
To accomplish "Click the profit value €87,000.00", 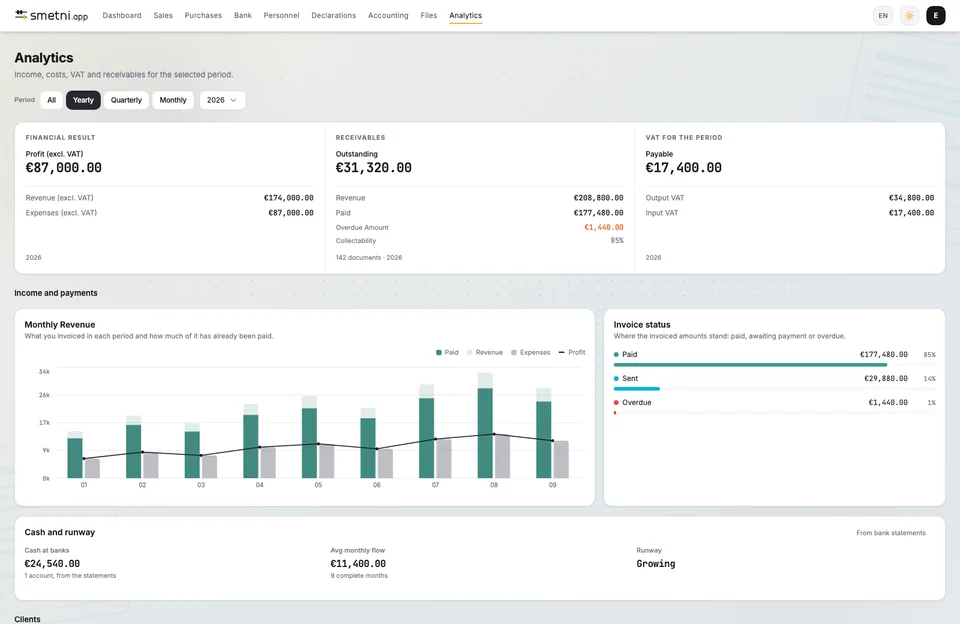I will (x=64, y=168).
